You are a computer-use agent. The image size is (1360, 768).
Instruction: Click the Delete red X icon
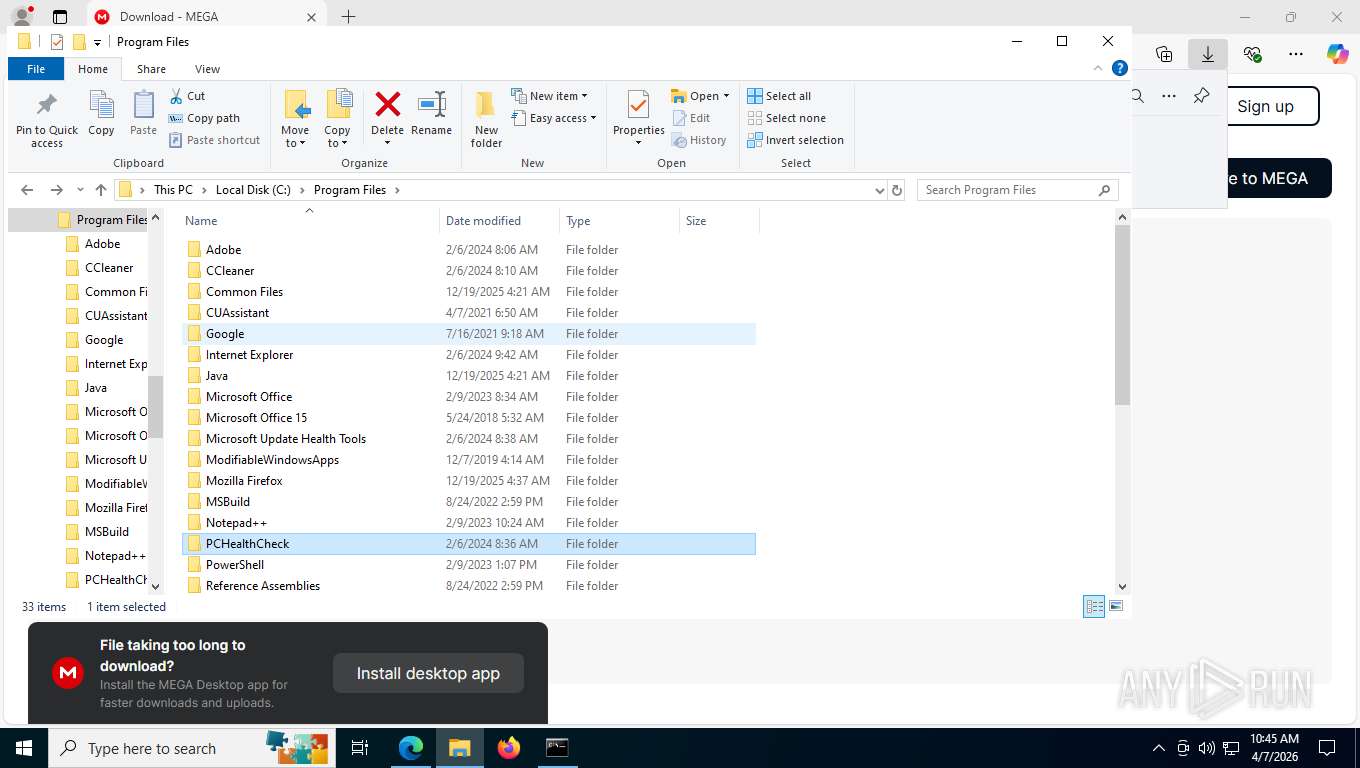[387, 104]
